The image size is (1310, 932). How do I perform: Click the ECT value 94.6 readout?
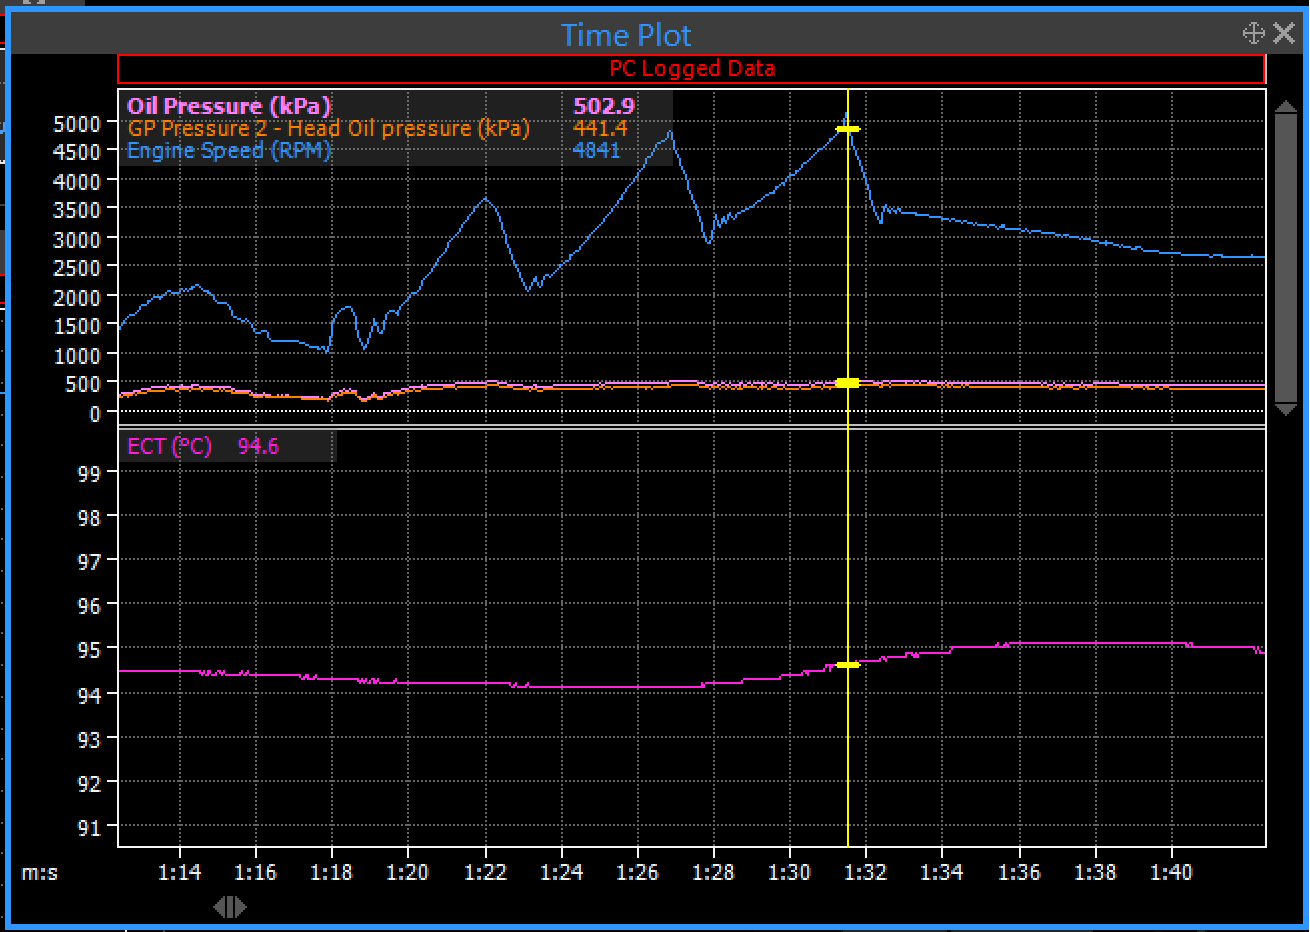258,446
